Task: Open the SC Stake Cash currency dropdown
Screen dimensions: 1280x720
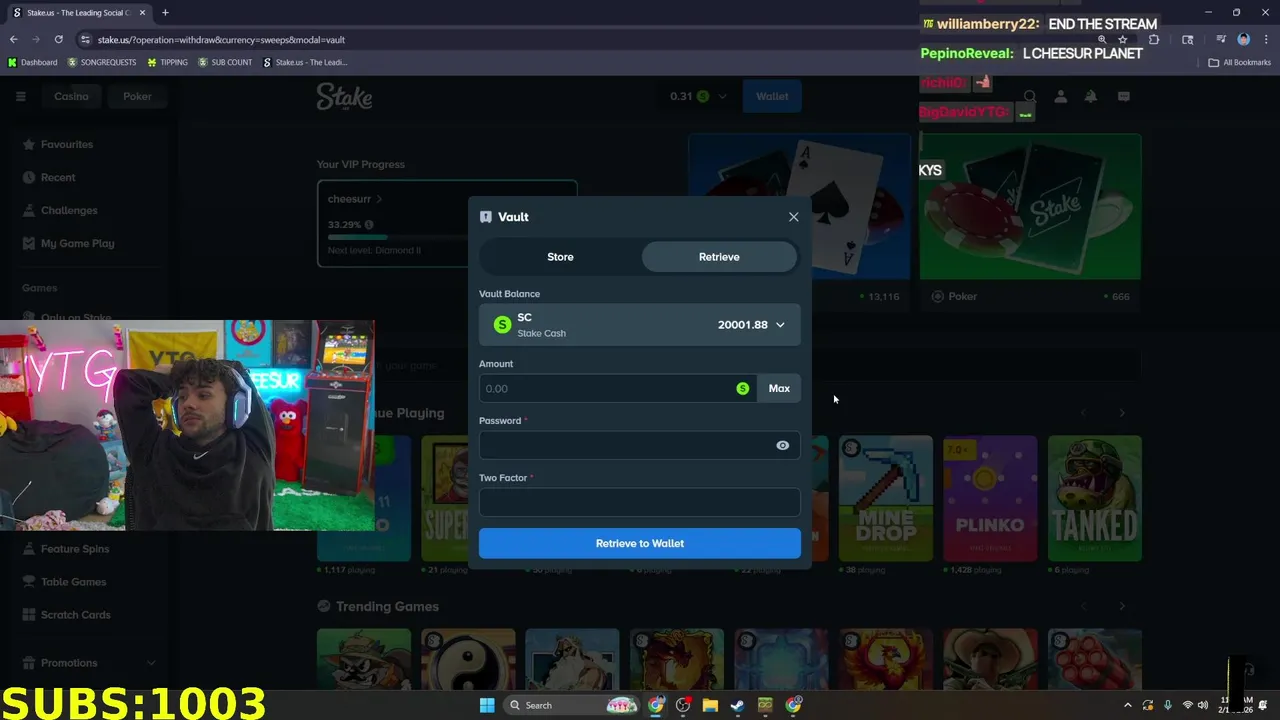Action: (640, 325)
